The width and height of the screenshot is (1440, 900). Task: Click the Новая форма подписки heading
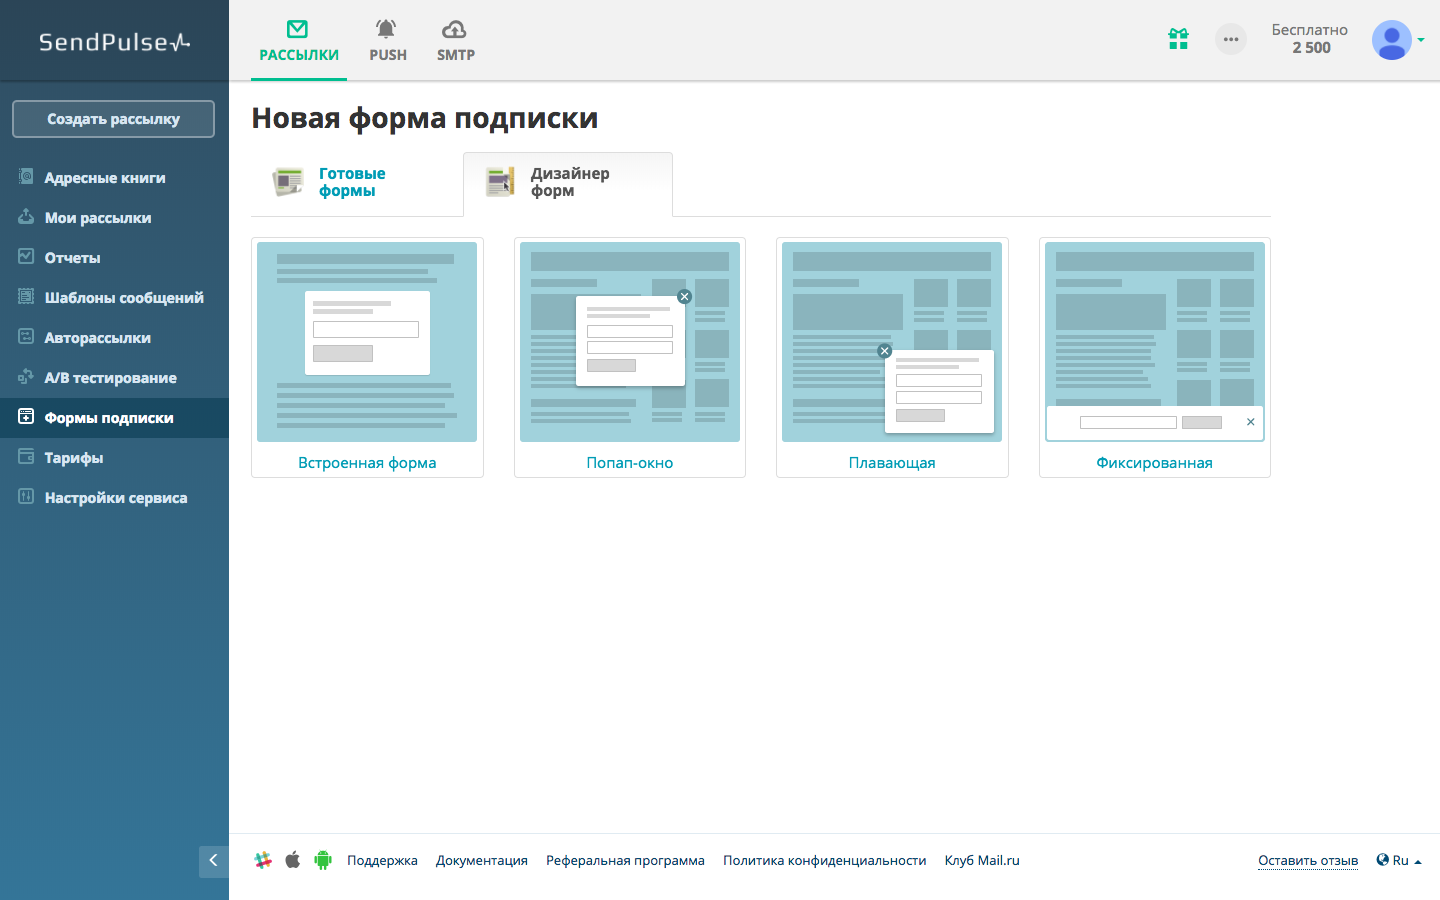425,118
